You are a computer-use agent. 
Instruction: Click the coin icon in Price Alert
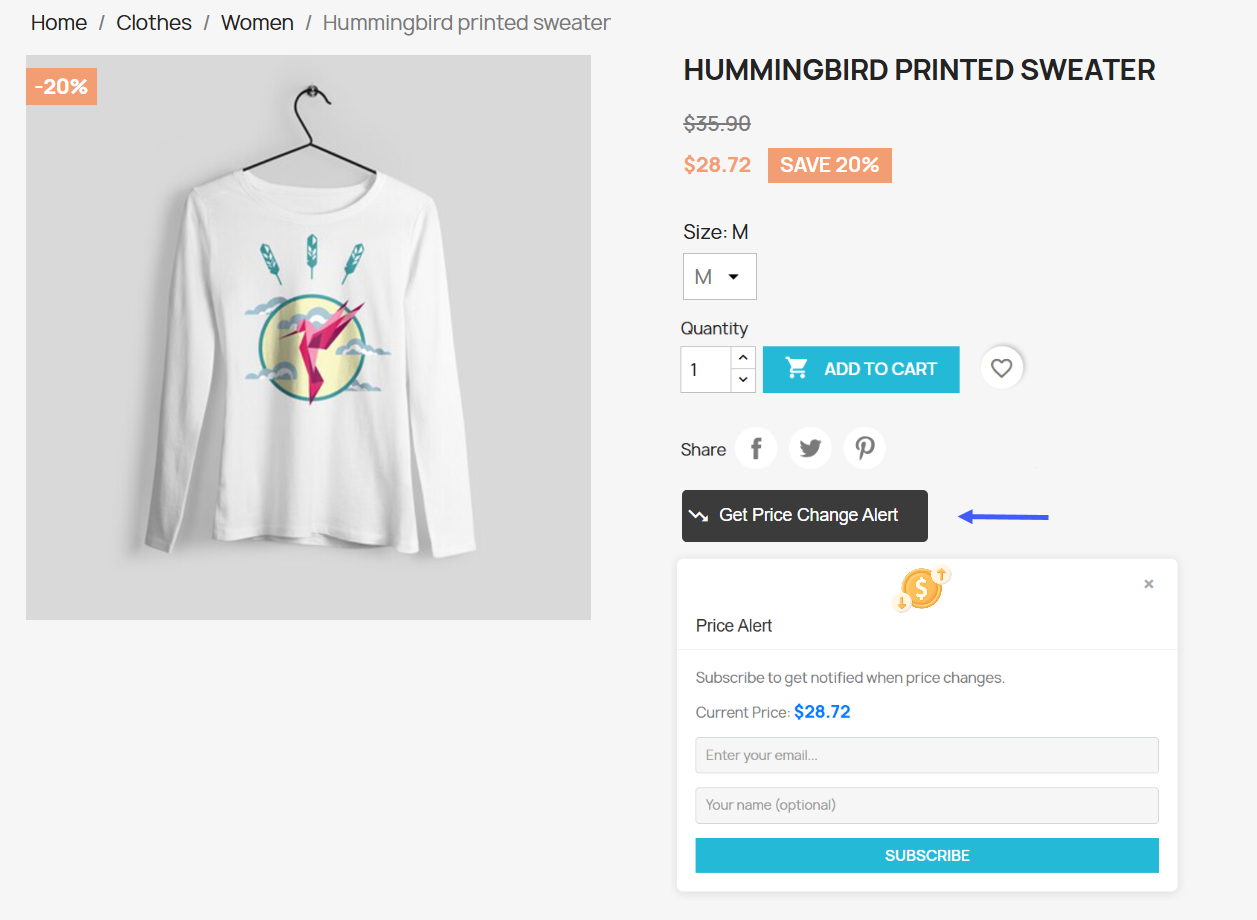click(922, 588)
